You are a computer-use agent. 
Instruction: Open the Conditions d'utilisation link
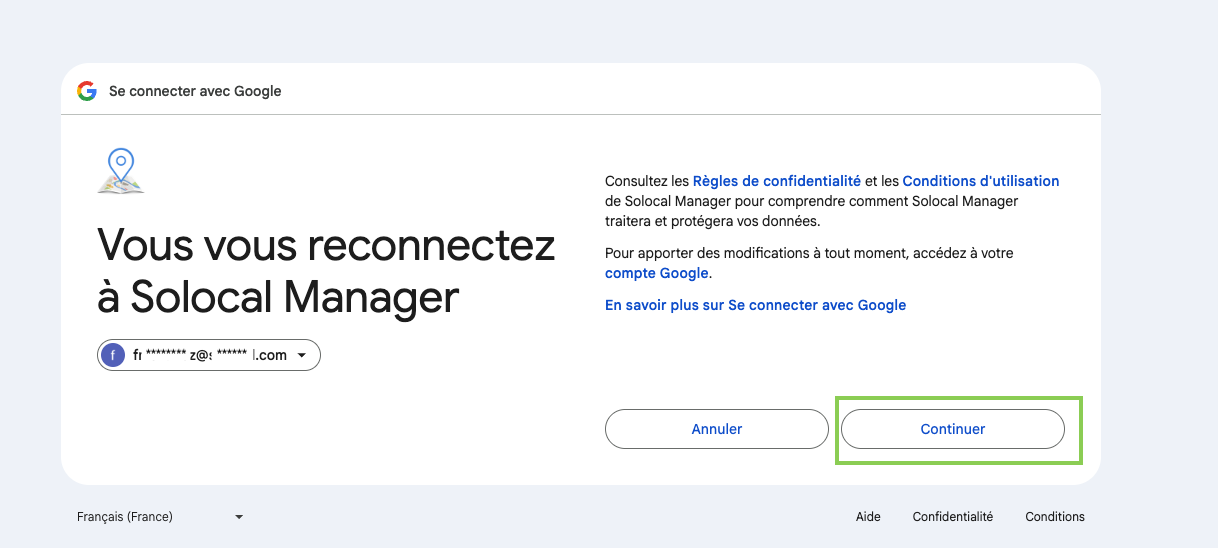[x=980, y=181]
